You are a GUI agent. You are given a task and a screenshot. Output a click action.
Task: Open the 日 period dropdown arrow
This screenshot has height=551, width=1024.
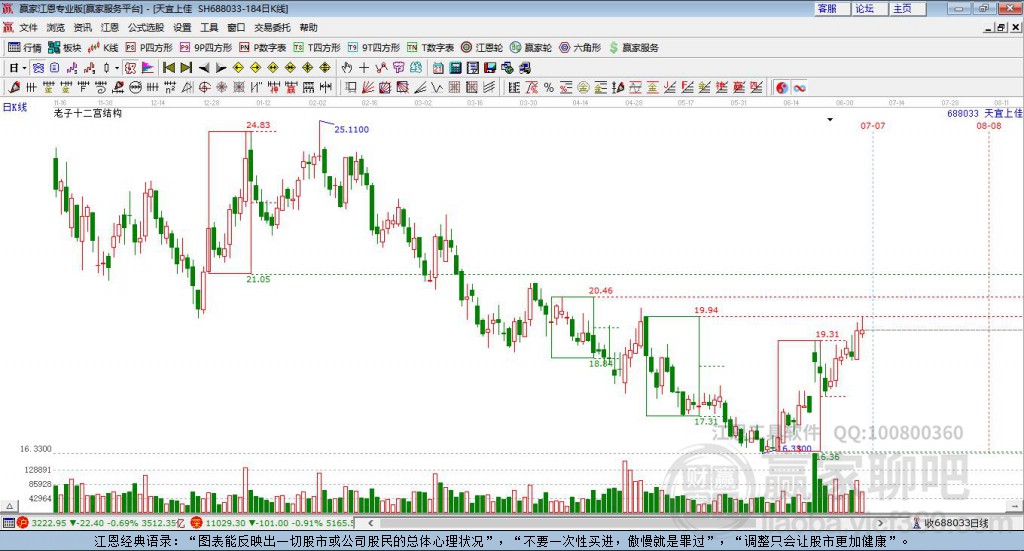click(x=24, y=68)
